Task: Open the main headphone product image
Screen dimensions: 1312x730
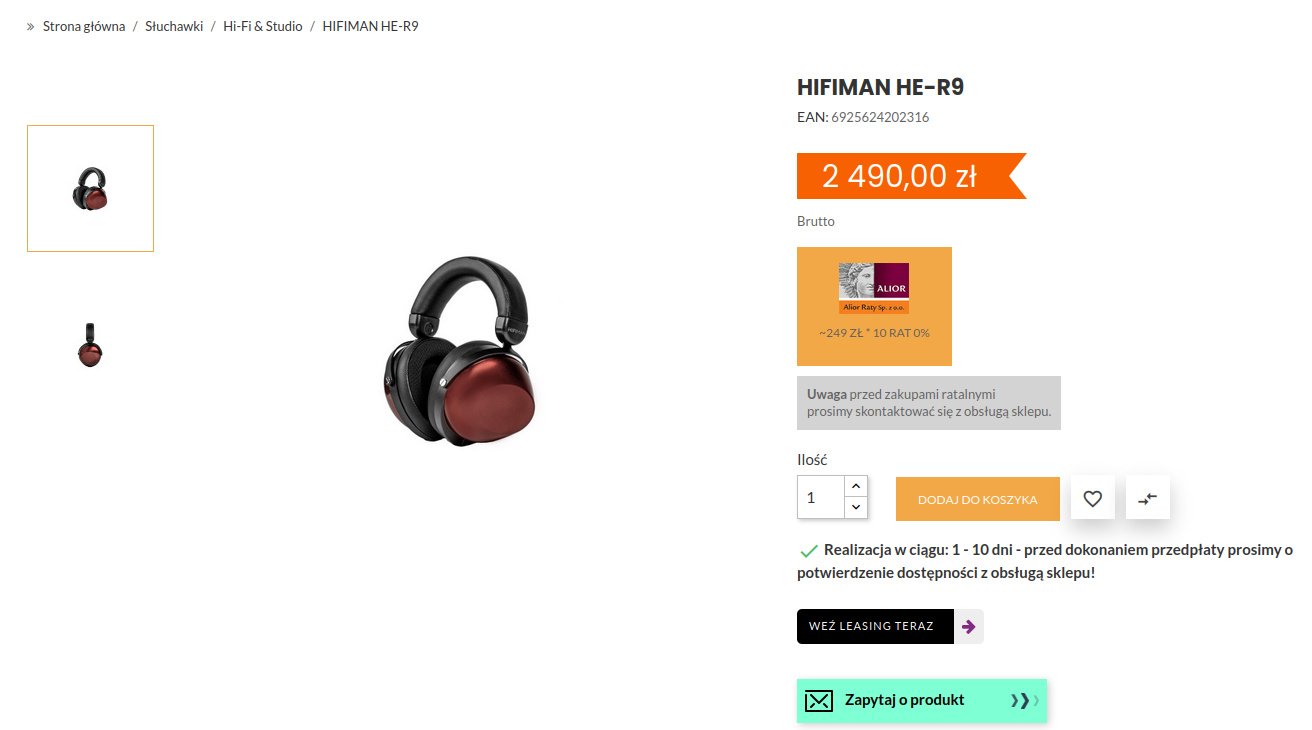Action: pyautogui.click(x=461, y=350)
